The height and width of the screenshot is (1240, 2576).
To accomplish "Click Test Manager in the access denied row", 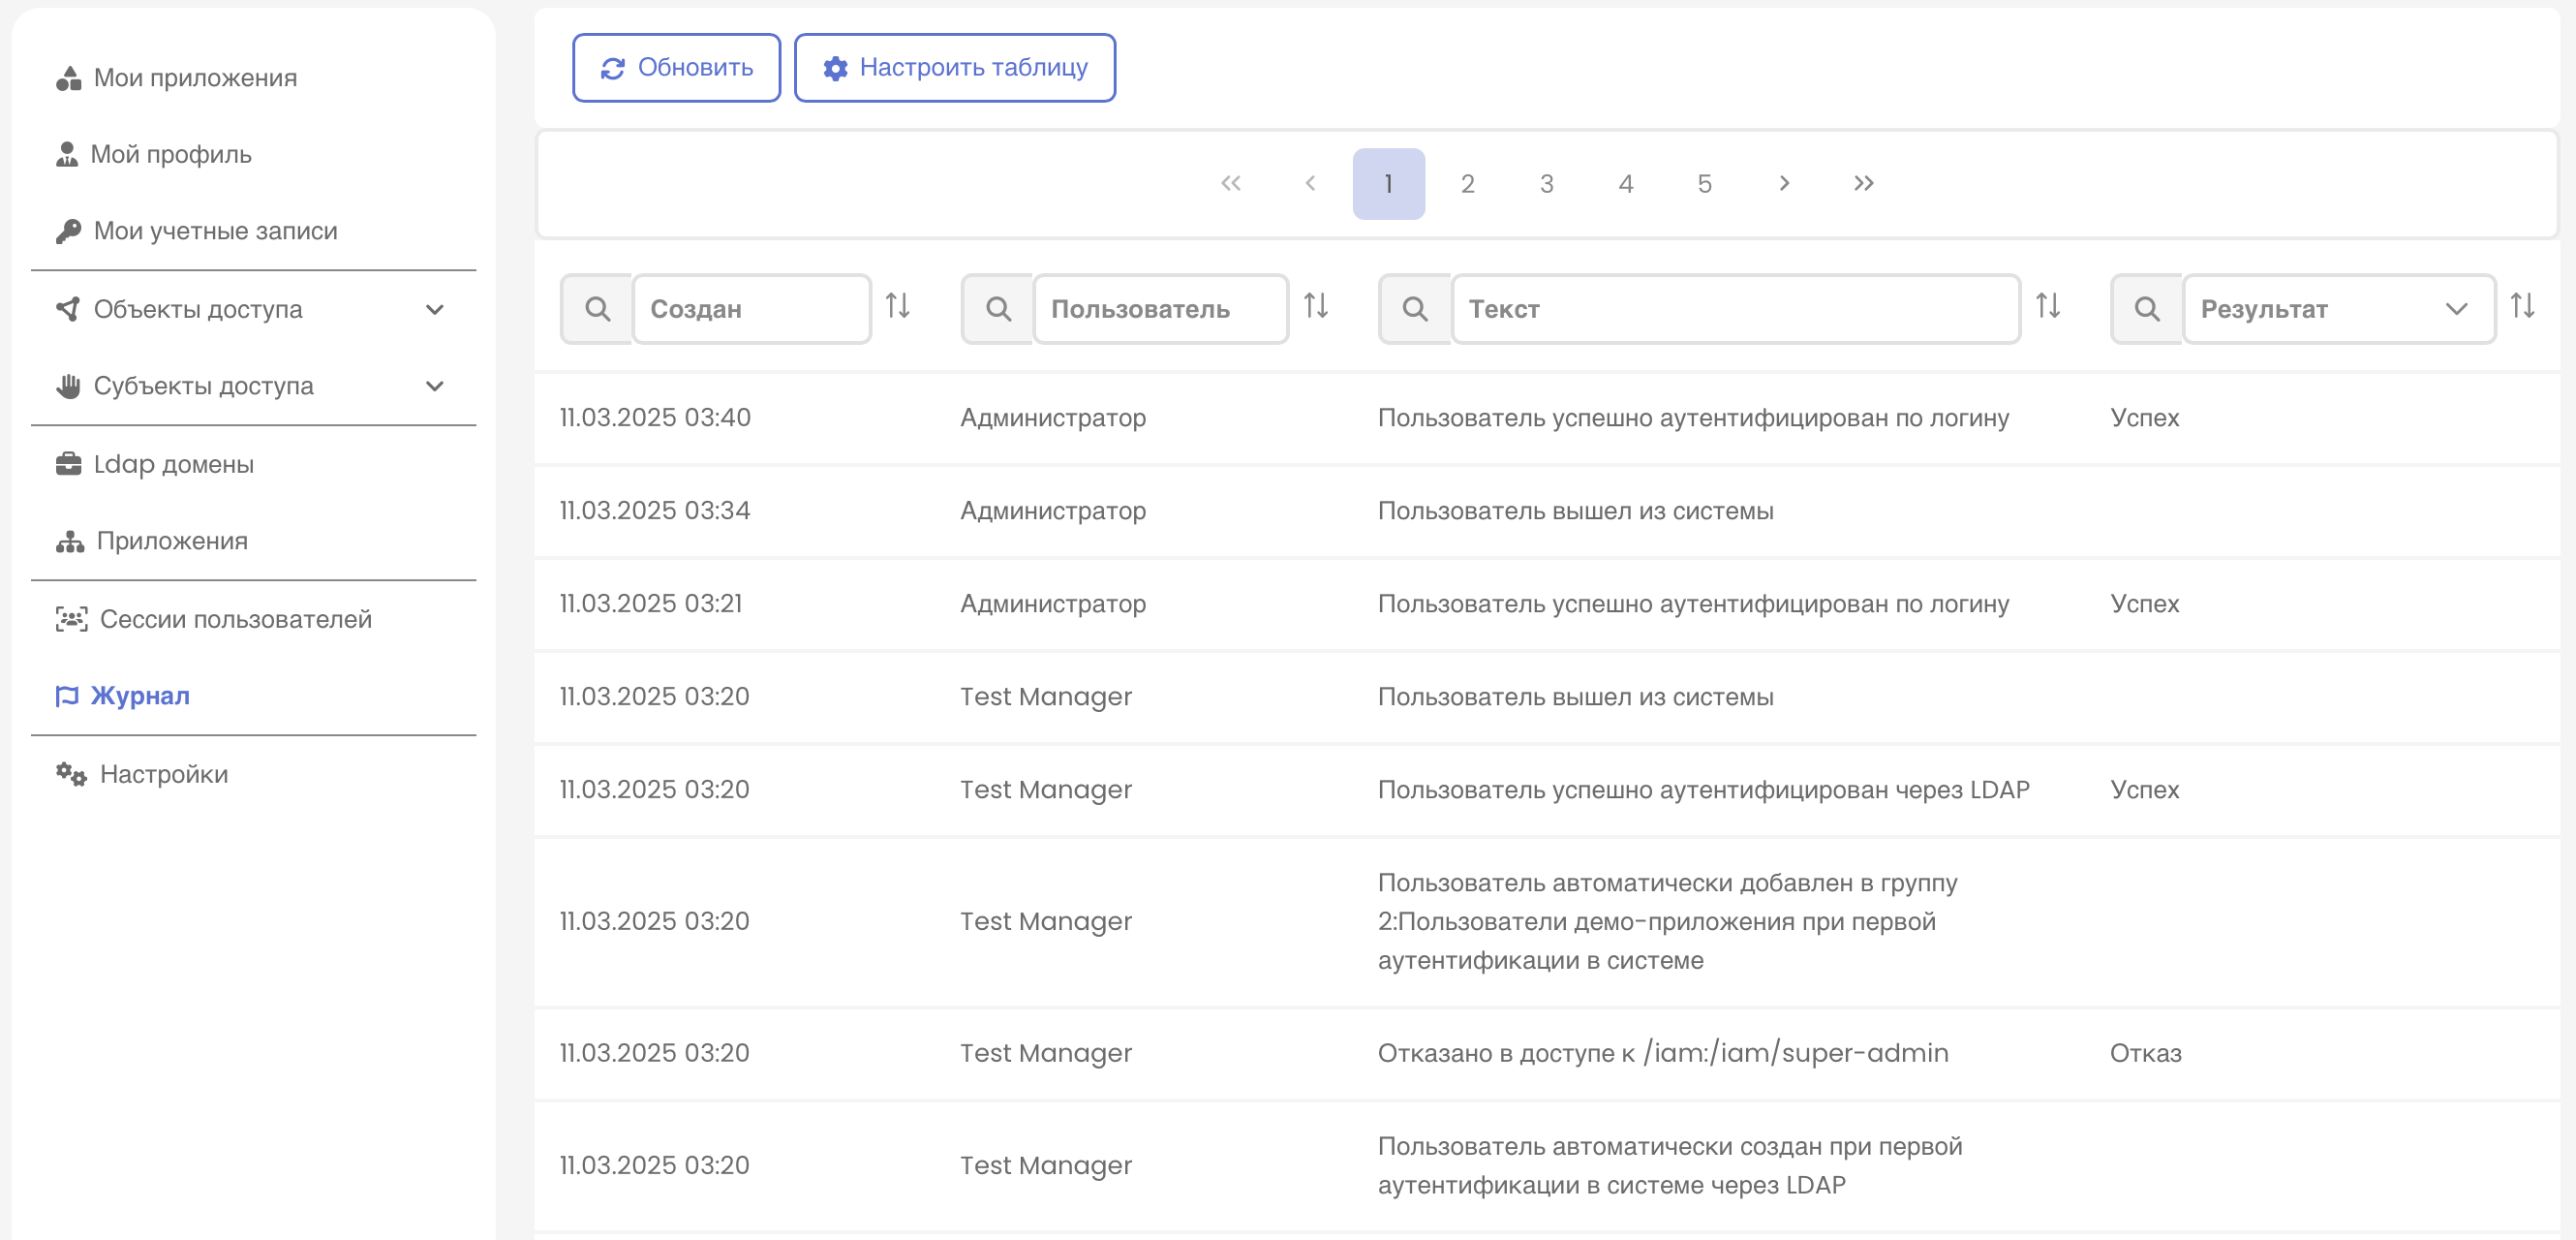I will coord(1046,1052).
